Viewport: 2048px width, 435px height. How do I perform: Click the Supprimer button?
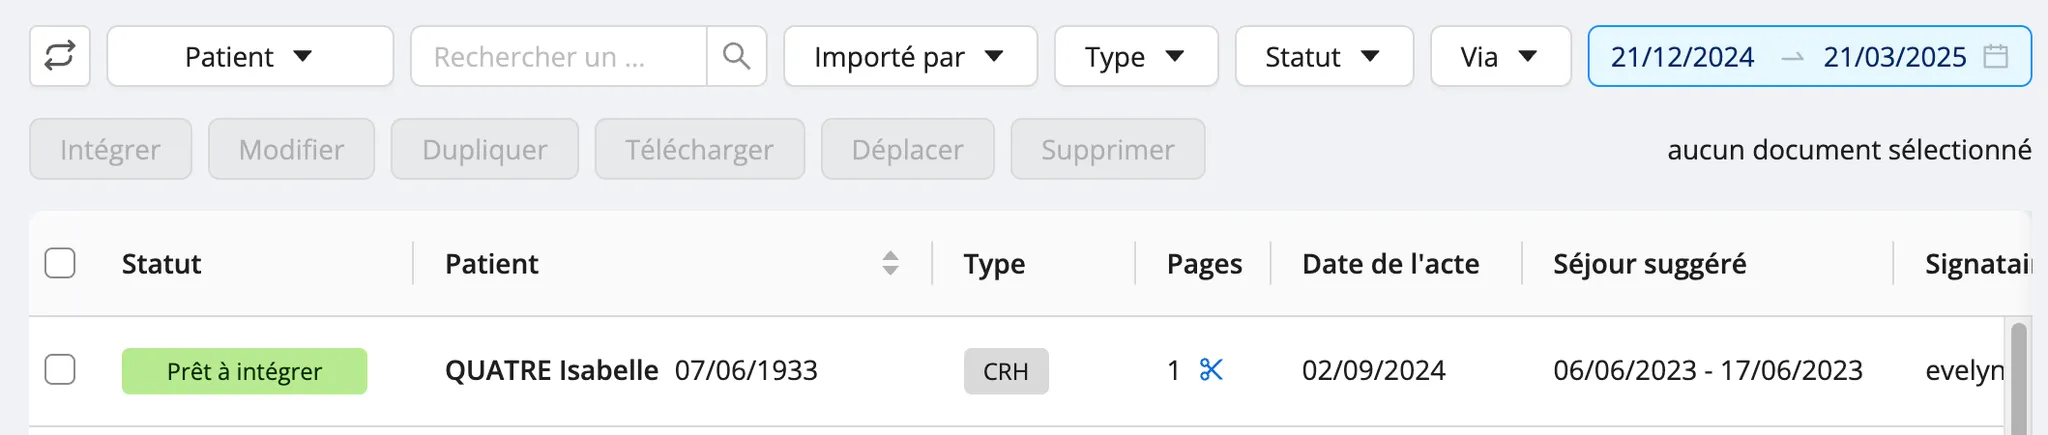click(x=1107, y=149)
